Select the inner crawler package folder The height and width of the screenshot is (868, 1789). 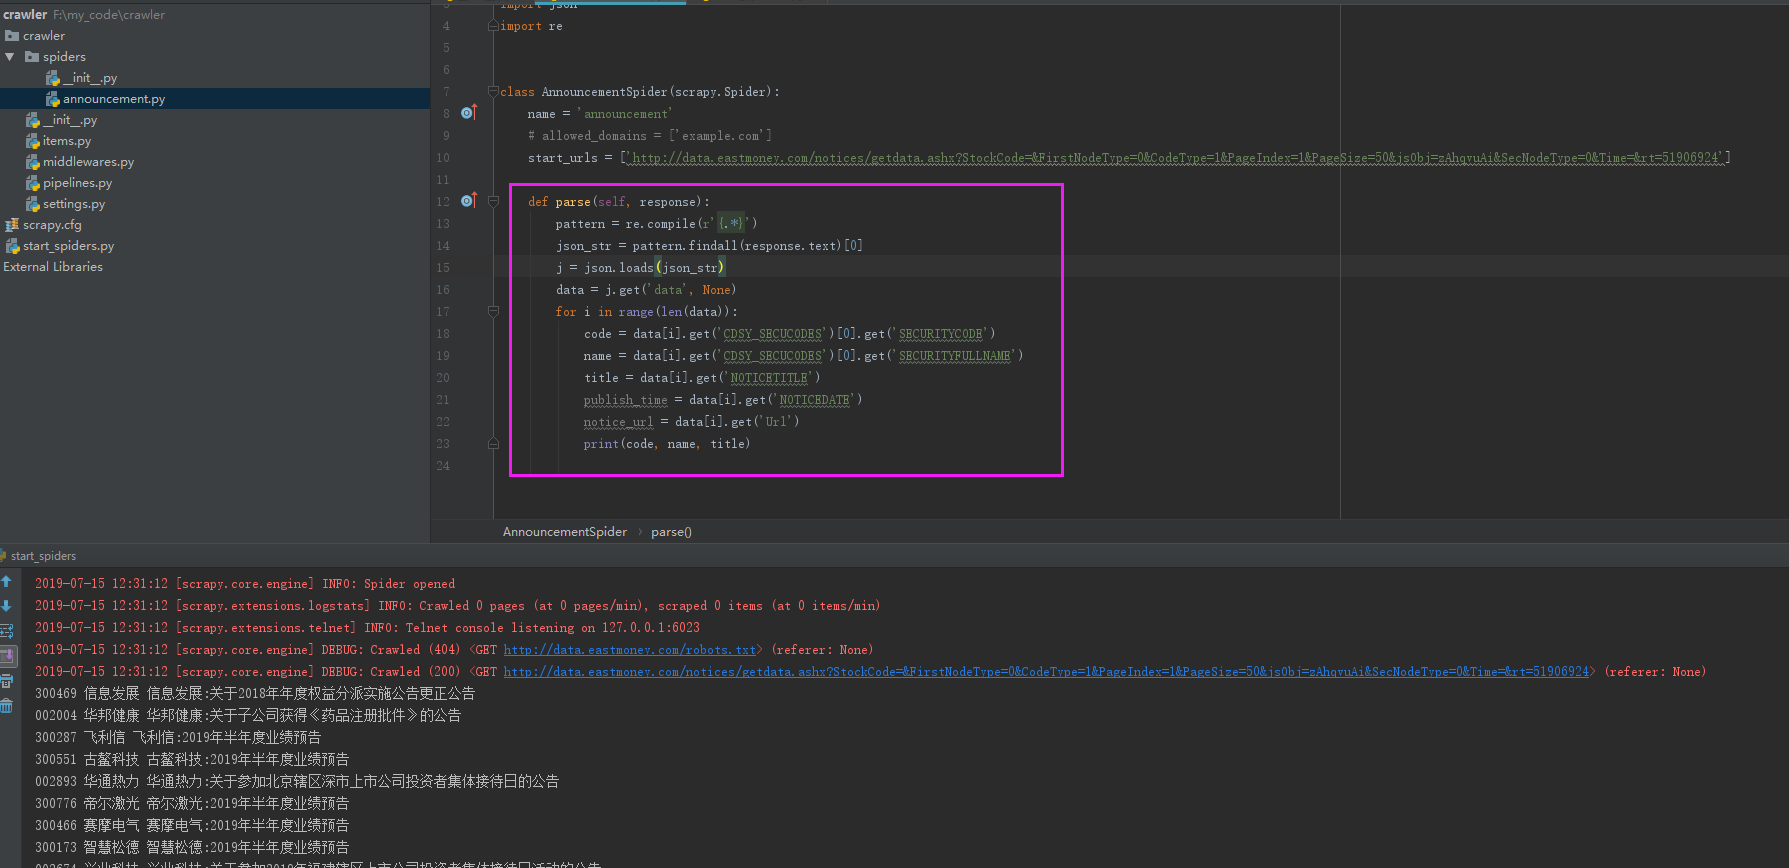coord(35,36)
